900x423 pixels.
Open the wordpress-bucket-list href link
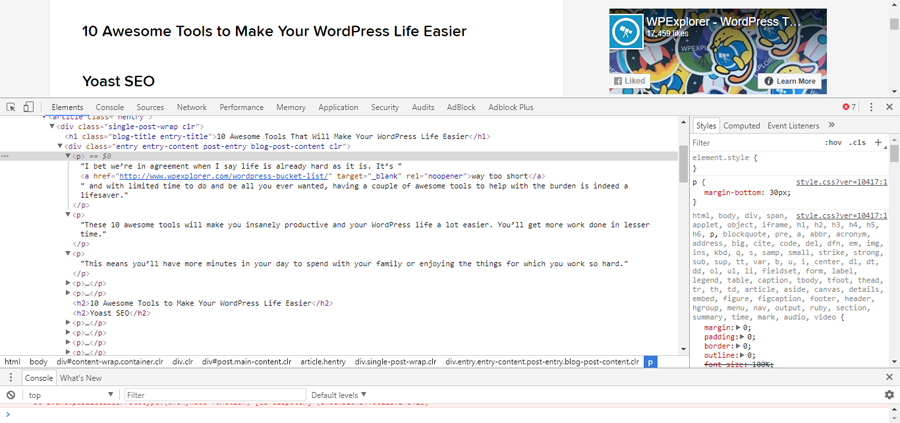click(224, 176)
